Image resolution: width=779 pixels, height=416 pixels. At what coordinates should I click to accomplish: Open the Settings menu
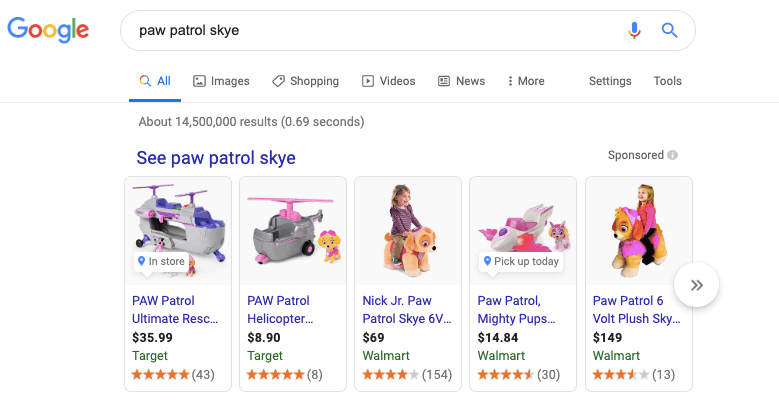point(610,81)
